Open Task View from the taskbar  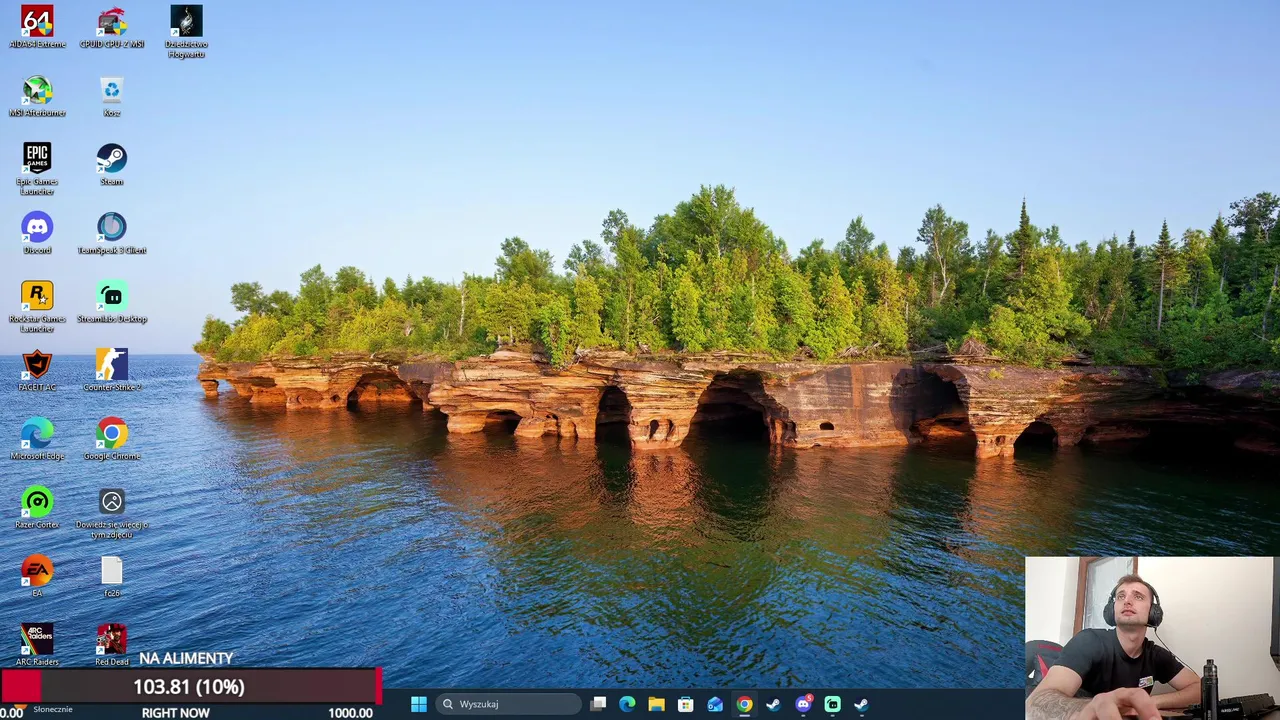pyautogui.click(x=598, y=704)
